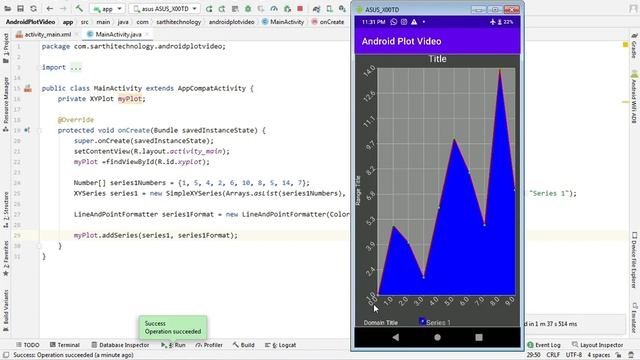Click the CRLF line separator indicator

[x=553, y=355]
